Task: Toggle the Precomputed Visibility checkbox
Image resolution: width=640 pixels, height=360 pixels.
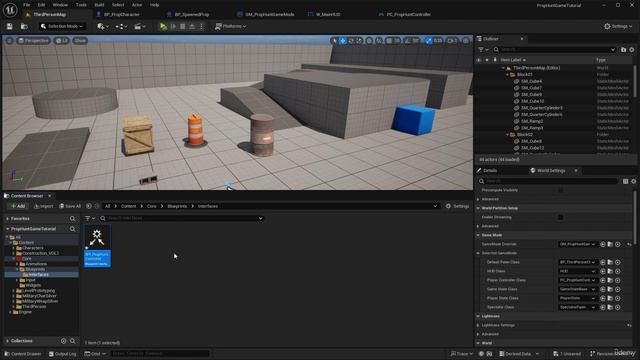Action: coord(560,190)
